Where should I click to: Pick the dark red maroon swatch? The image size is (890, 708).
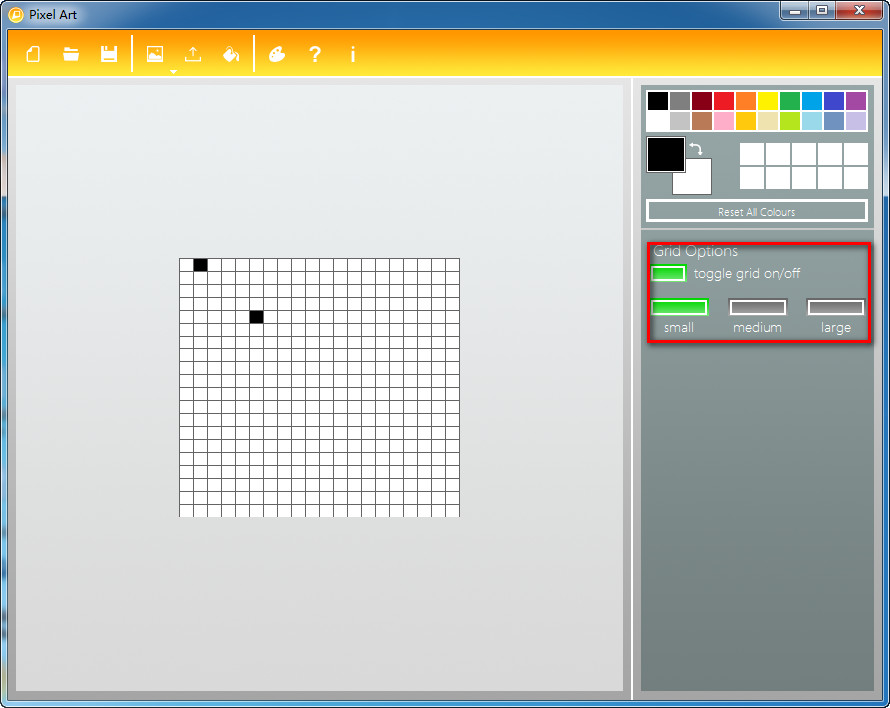point(702,101)
